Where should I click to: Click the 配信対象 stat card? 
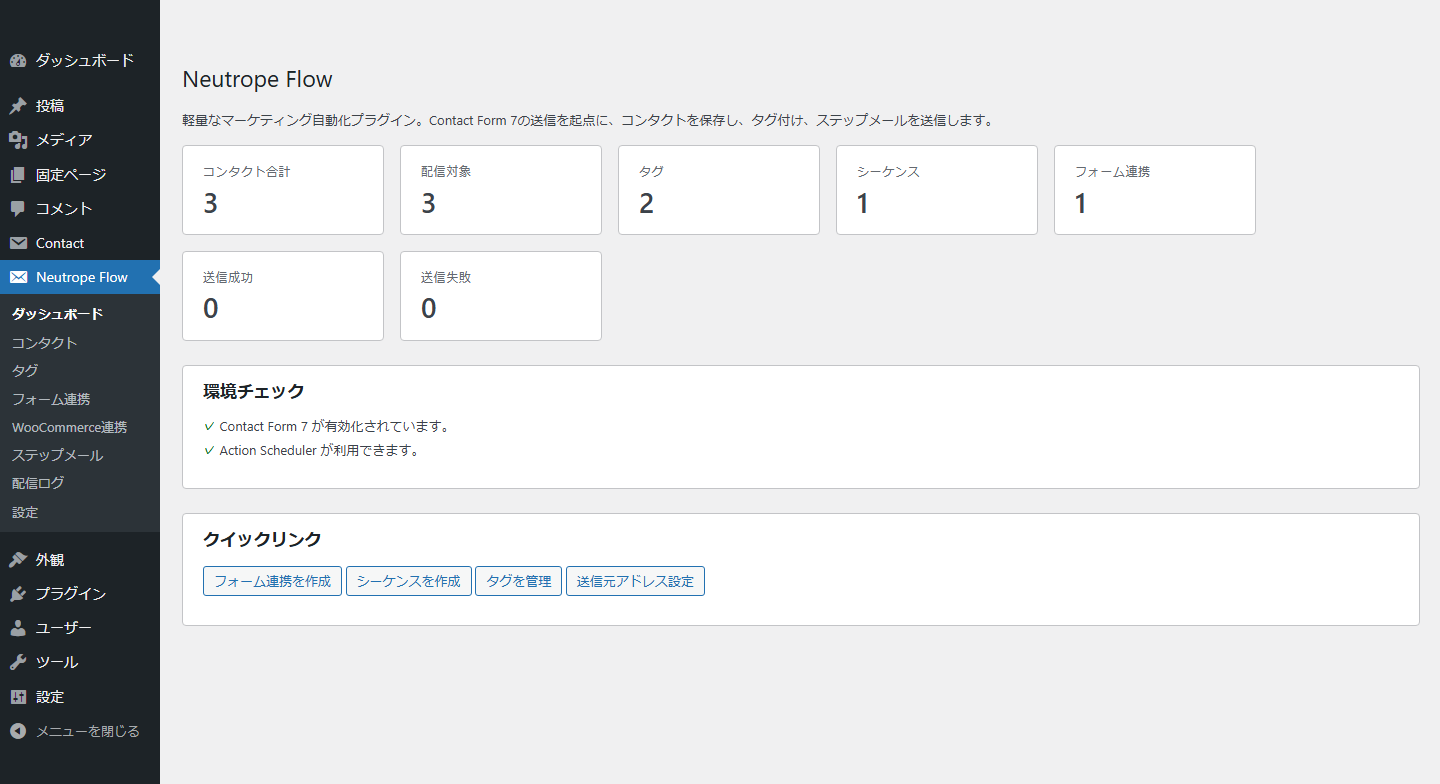[x=501, y=190]
